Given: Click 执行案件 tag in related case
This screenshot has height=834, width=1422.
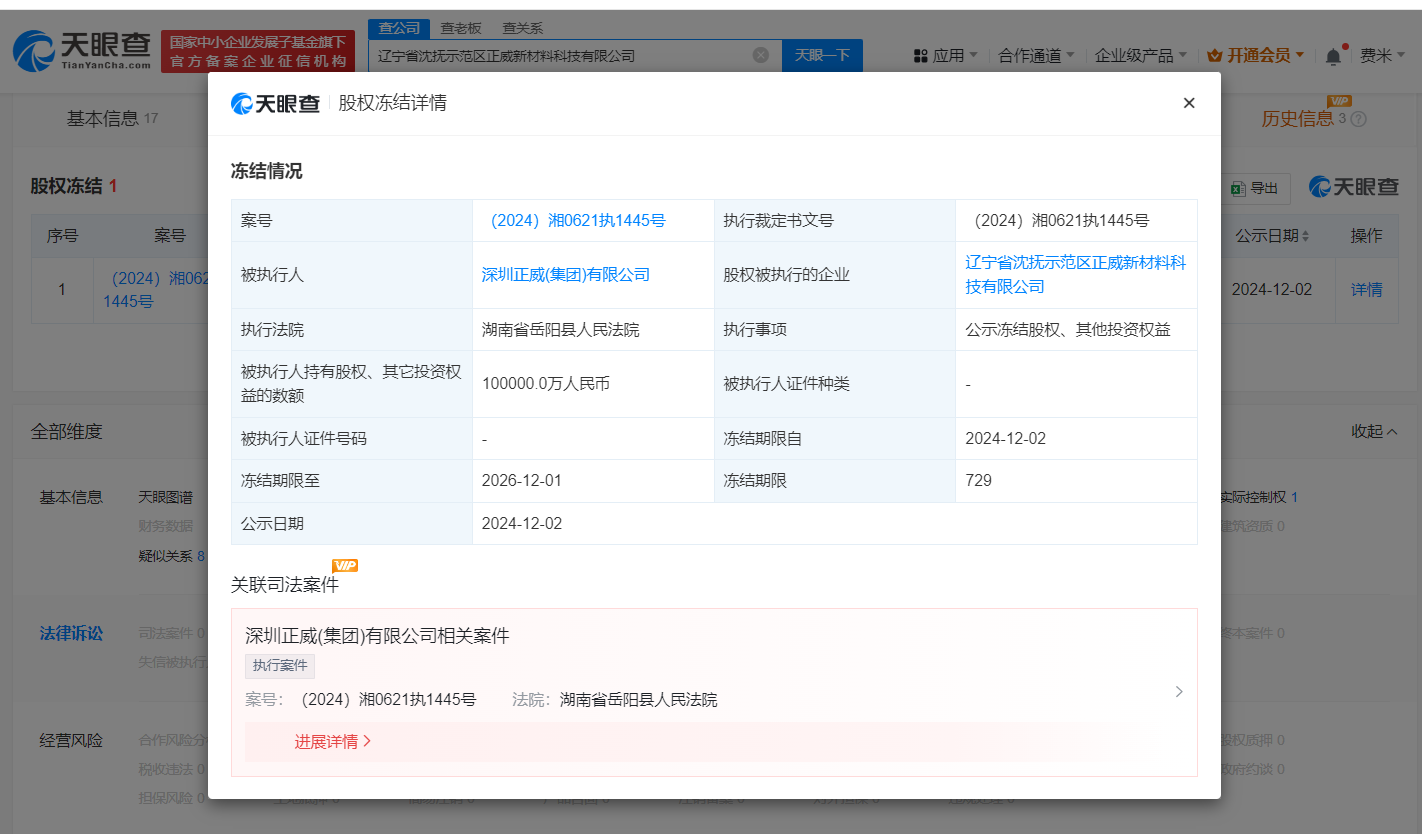Looking at the screenshot, I should click(280, 665).
